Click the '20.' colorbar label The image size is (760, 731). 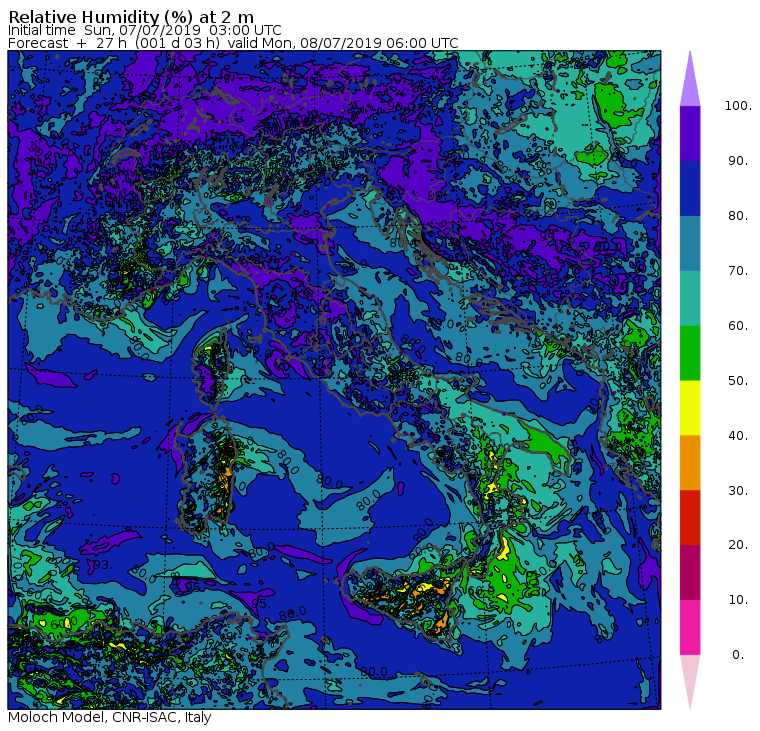pyautogui.click(x=738, y=545)
